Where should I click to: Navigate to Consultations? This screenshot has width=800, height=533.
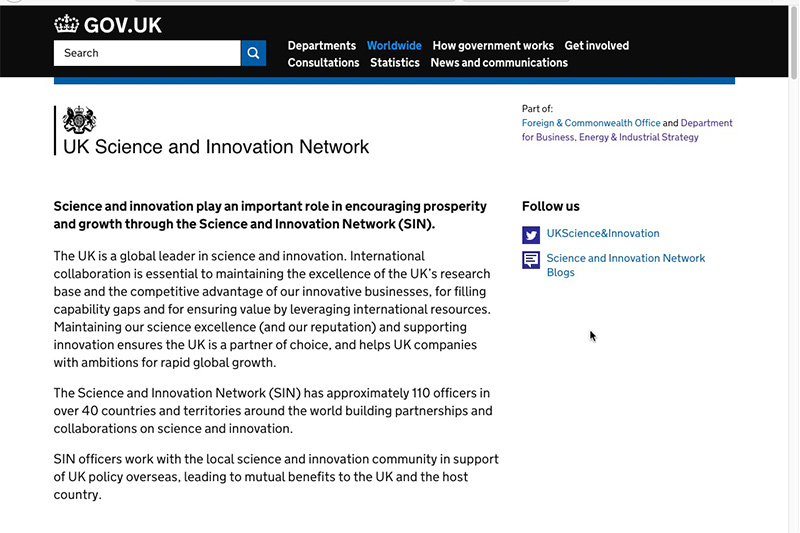point(323,63)
